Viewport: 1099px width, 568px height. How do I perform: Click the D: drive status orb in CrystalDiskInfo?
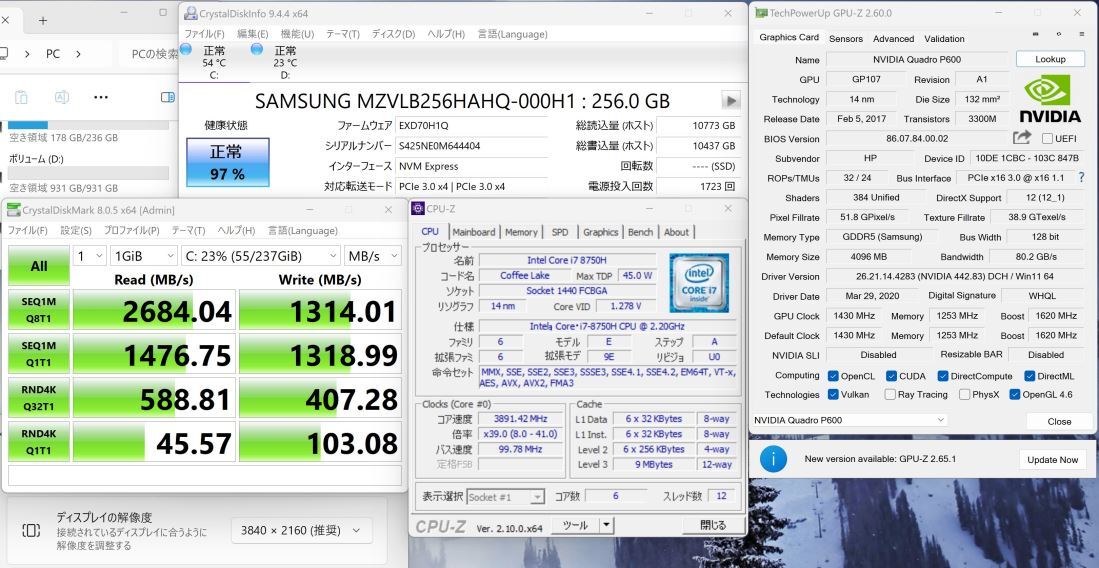coord(257,48)
